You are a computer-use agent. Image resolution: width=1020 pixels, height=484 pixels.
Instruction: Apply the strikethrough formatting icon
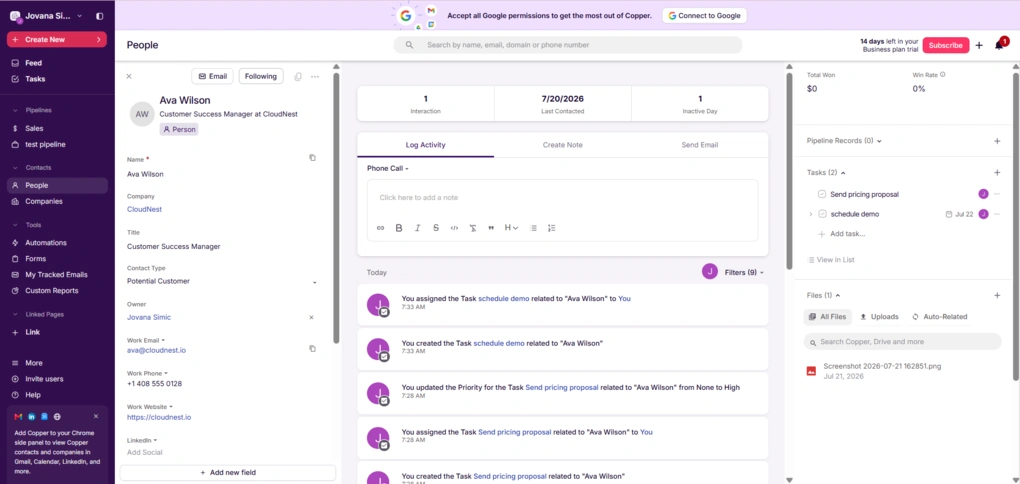436,228
